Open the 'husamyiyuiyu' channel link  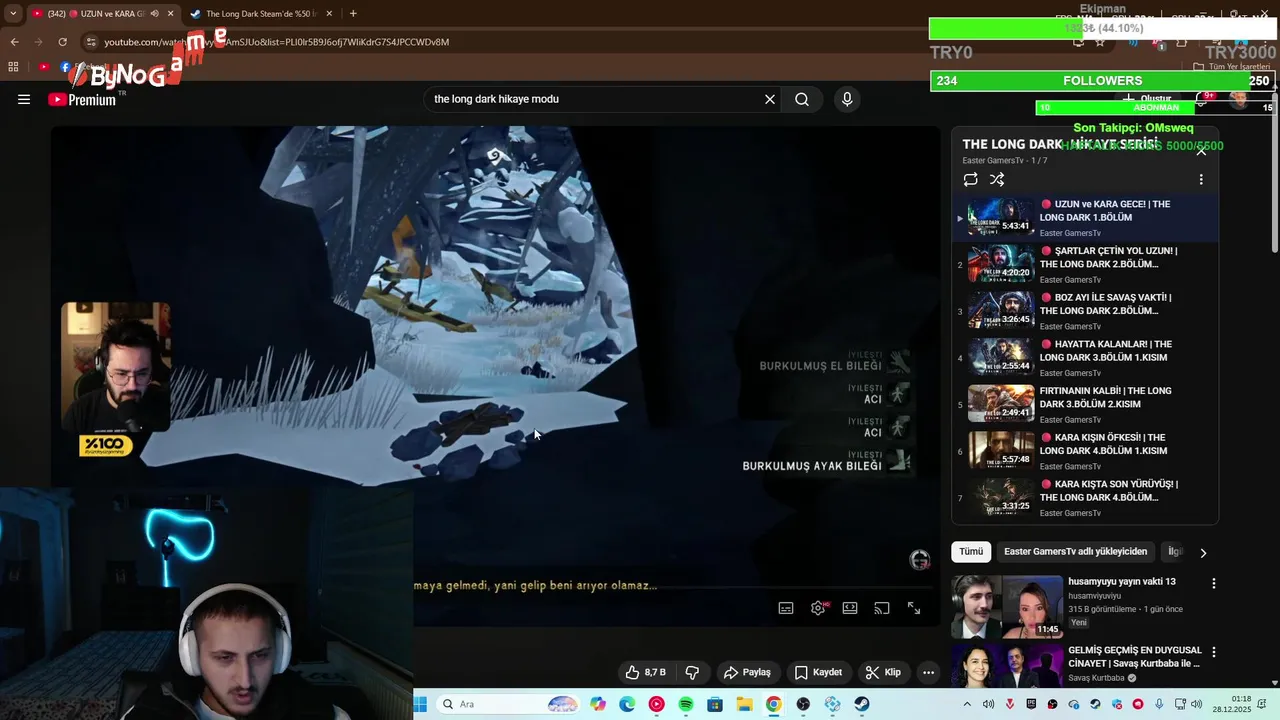1094,596
